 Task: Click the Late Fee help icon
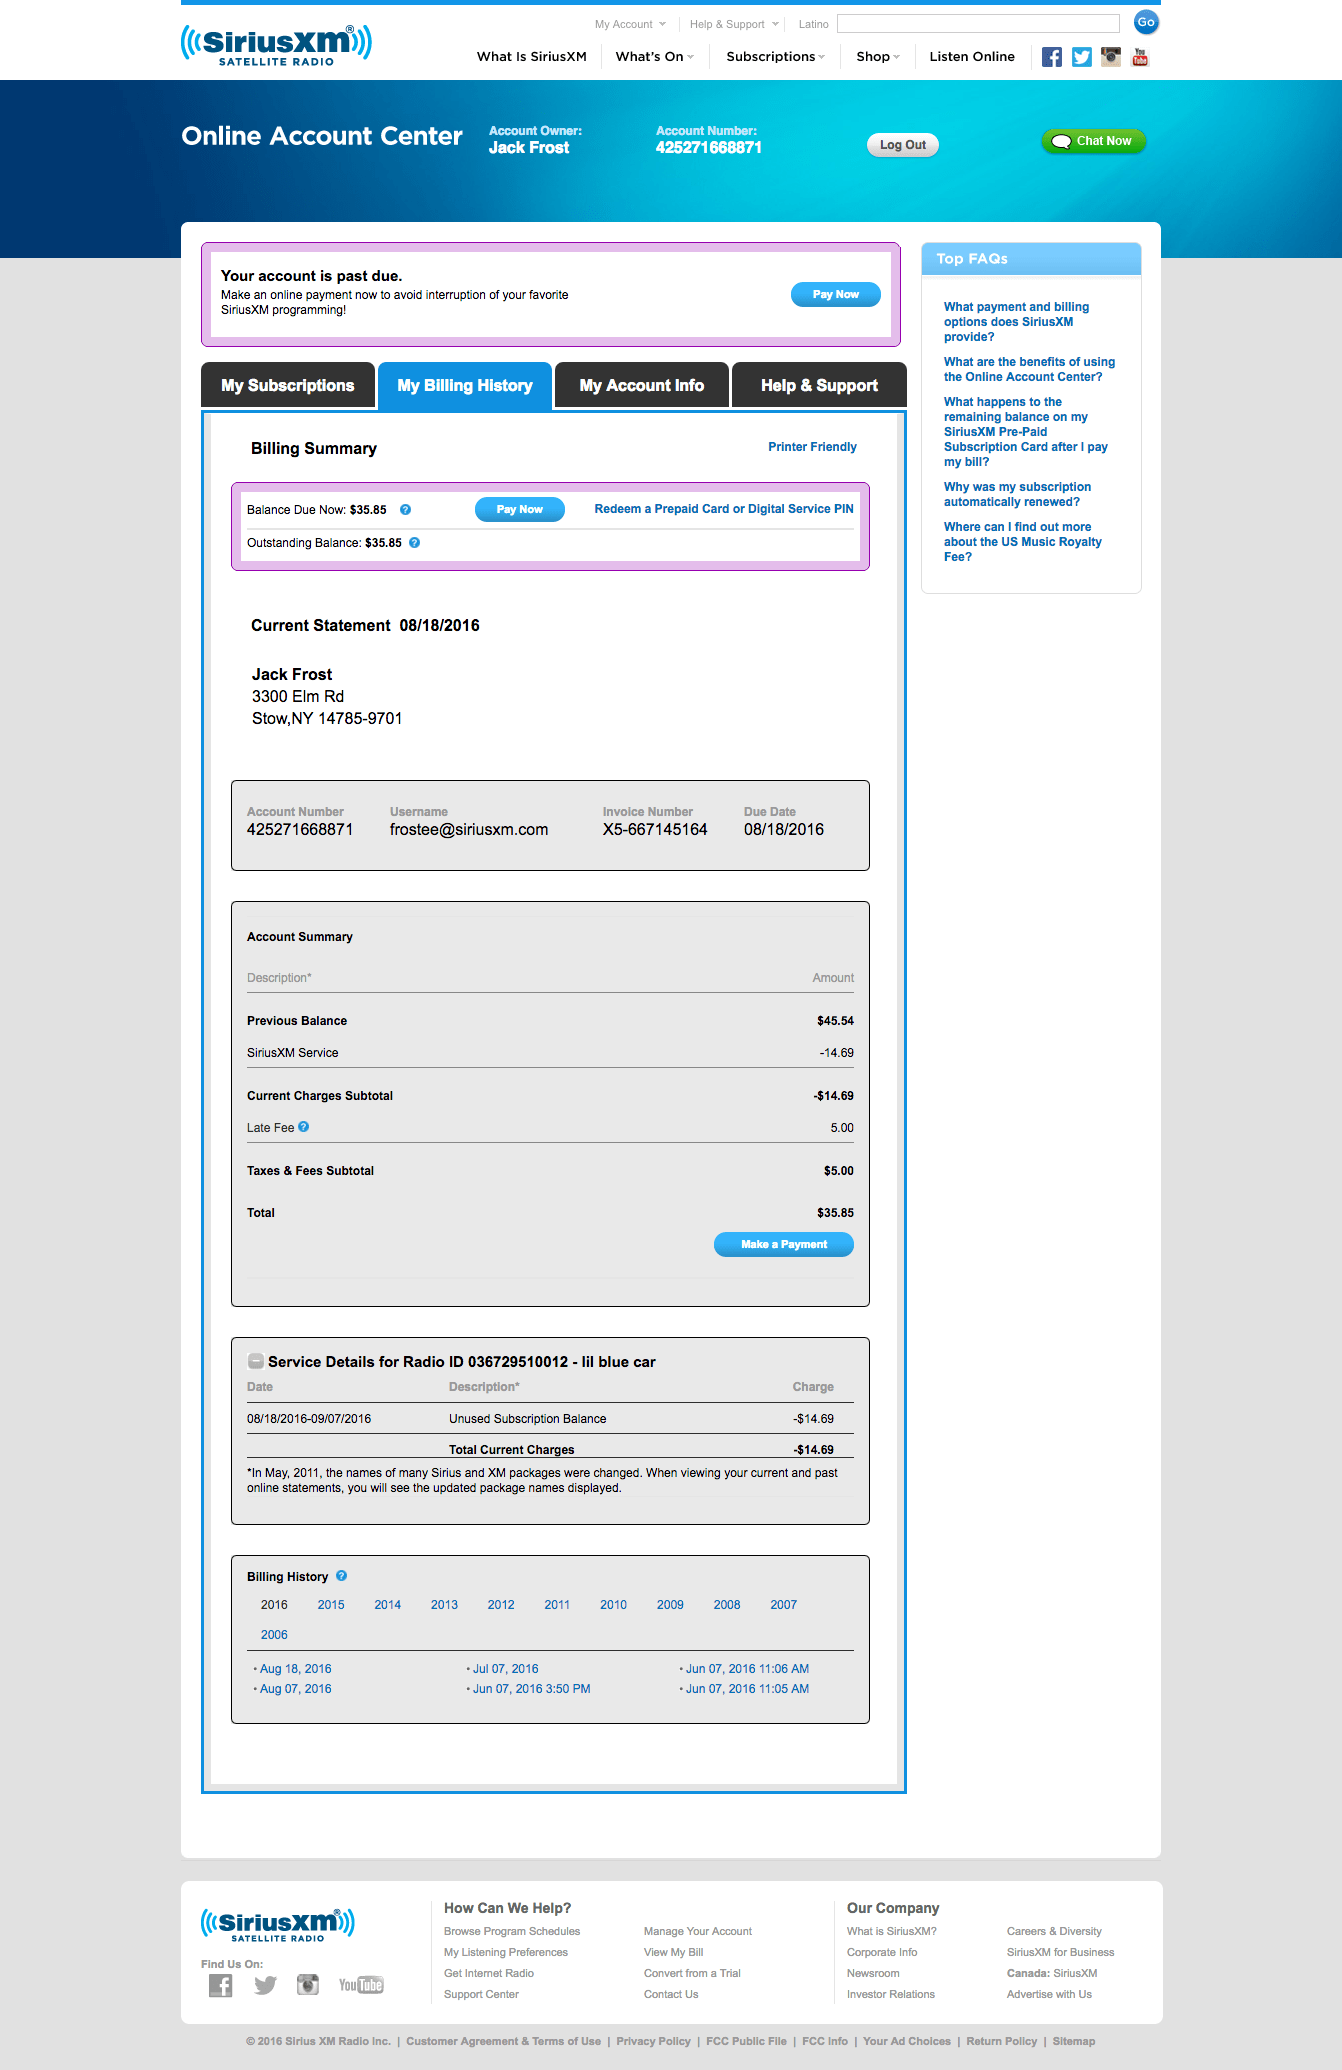click(304, 1127)
